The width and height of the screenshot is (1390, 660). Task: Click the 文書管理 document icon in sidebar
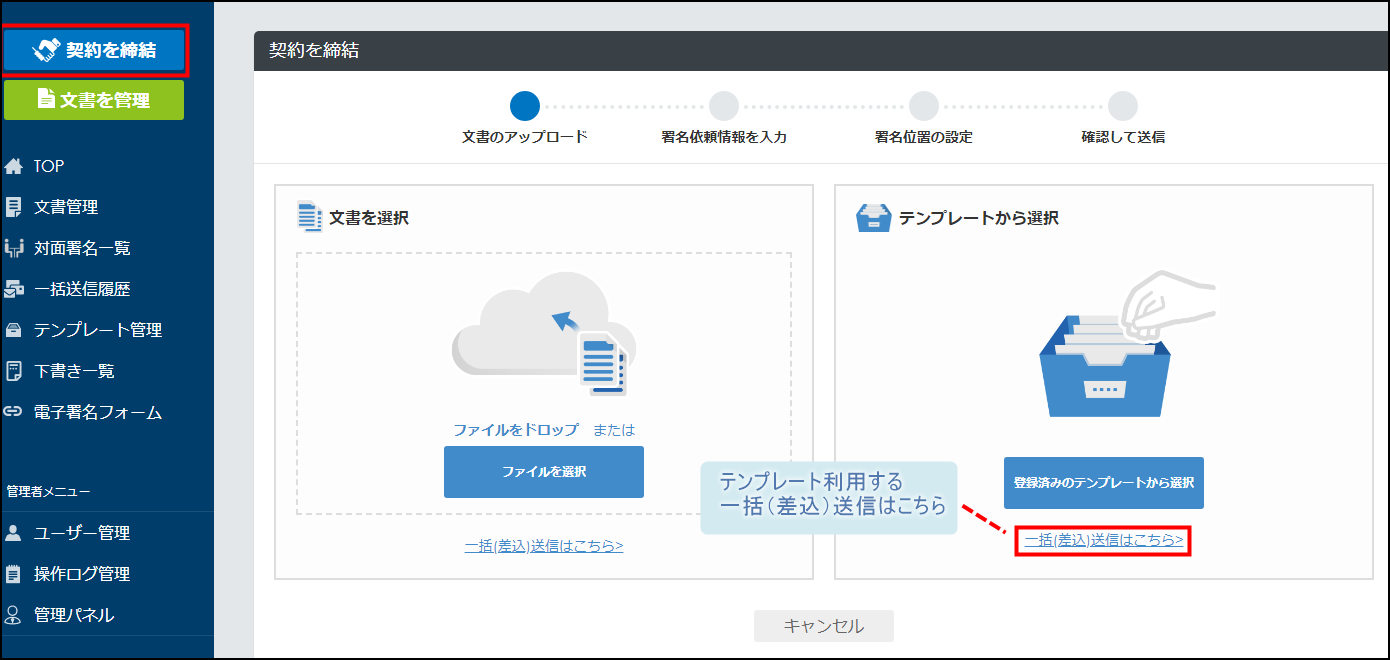14,207
